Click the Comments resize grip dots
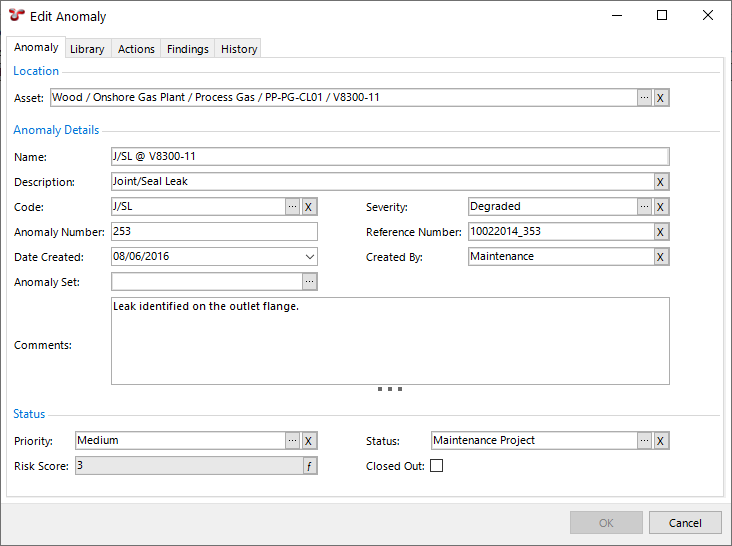732x546 pixels. pos(390,389)
